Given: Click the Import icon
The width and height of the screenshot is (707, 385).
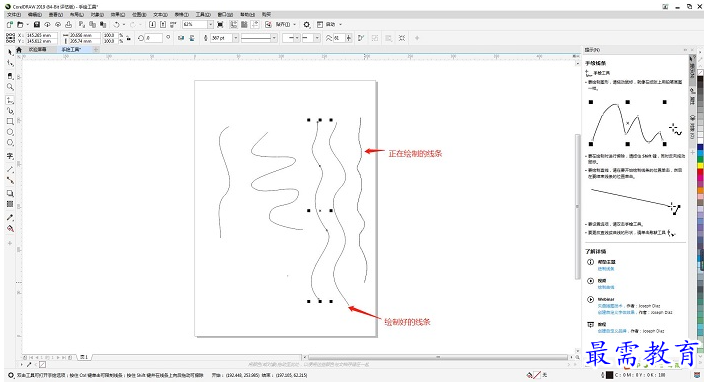Looking at the screenshot, I should coord(152,24).
